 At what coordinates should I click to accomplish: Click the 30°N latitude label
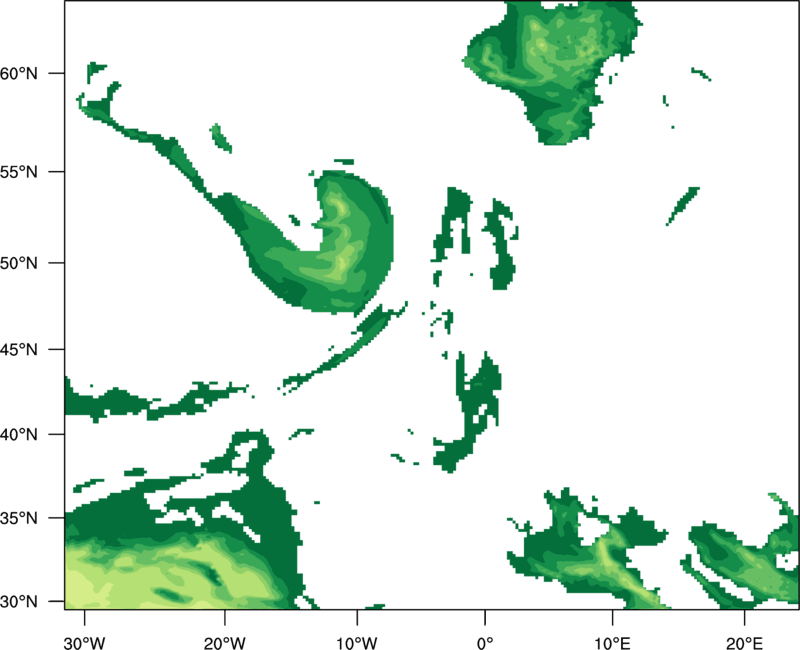tap(19, 602)
